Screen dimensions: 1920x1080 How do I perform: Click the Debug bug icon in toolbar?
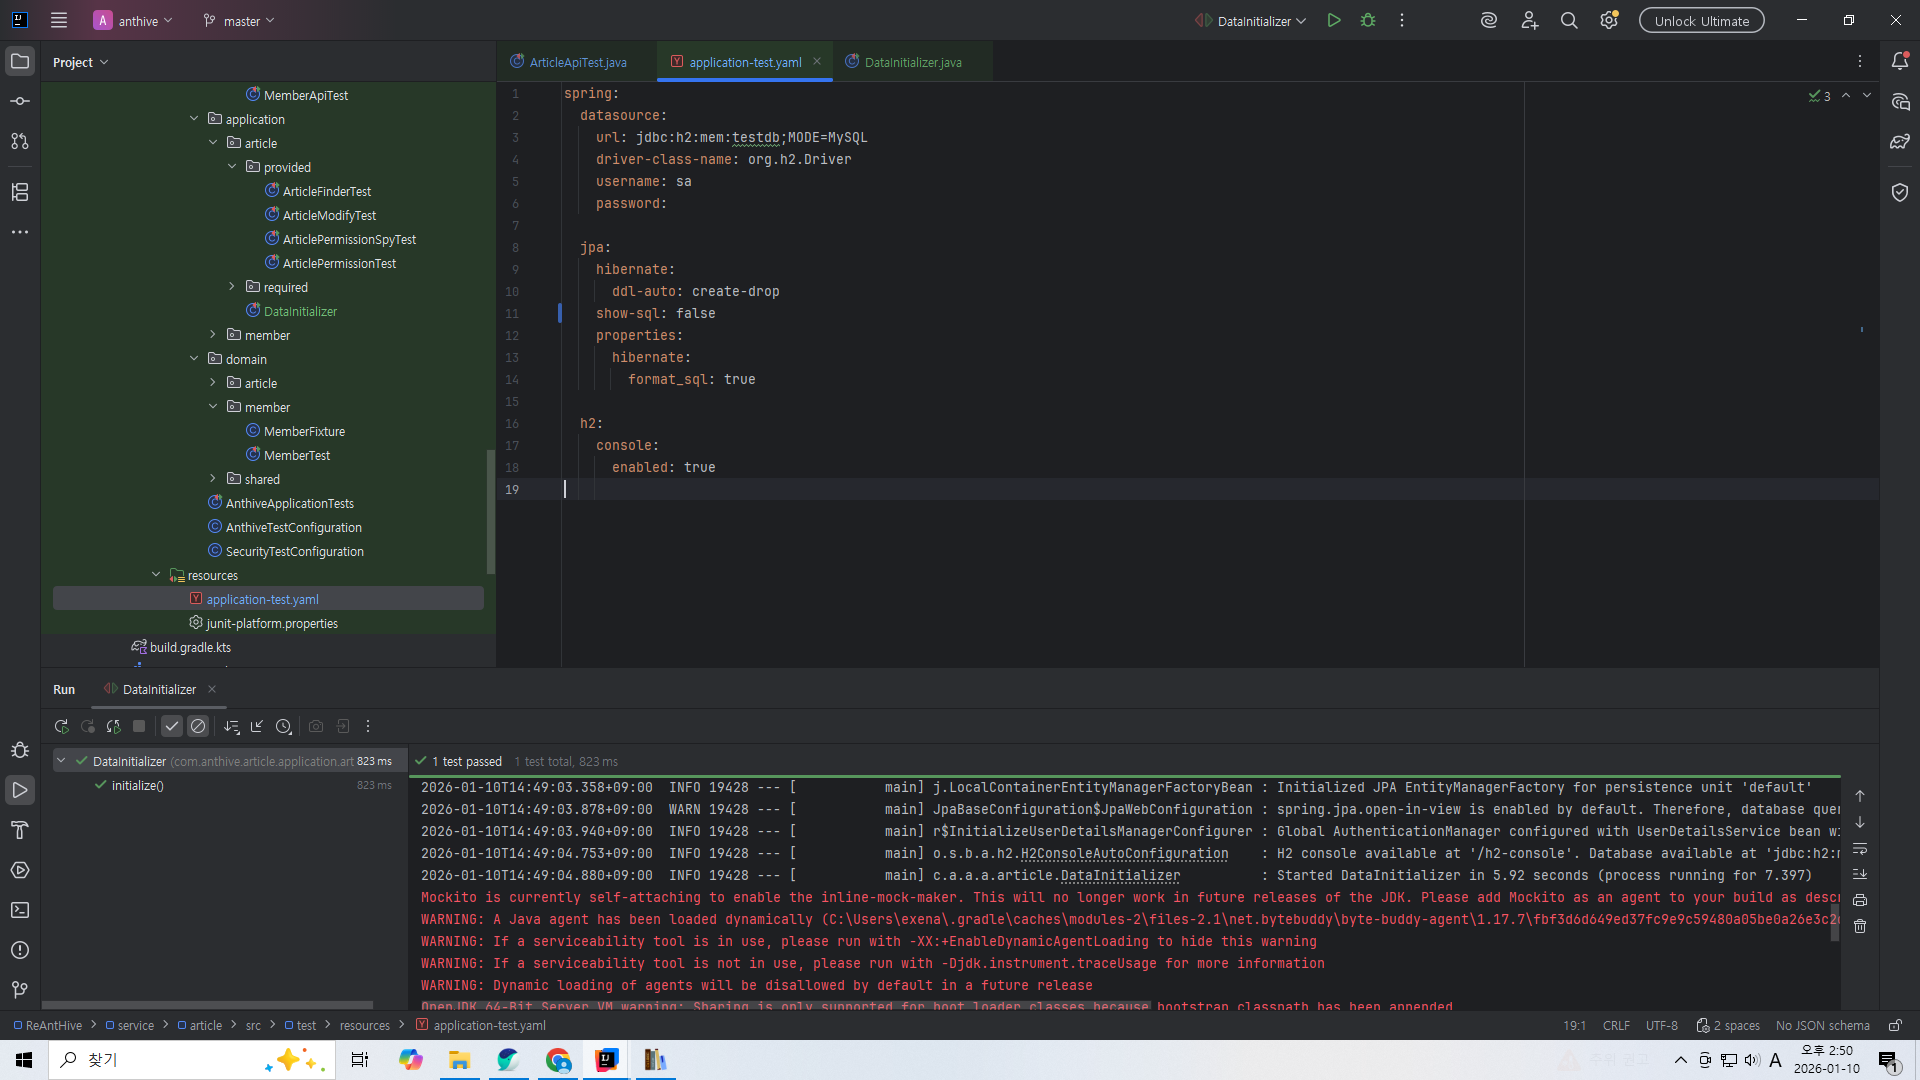coord(1368,20)
